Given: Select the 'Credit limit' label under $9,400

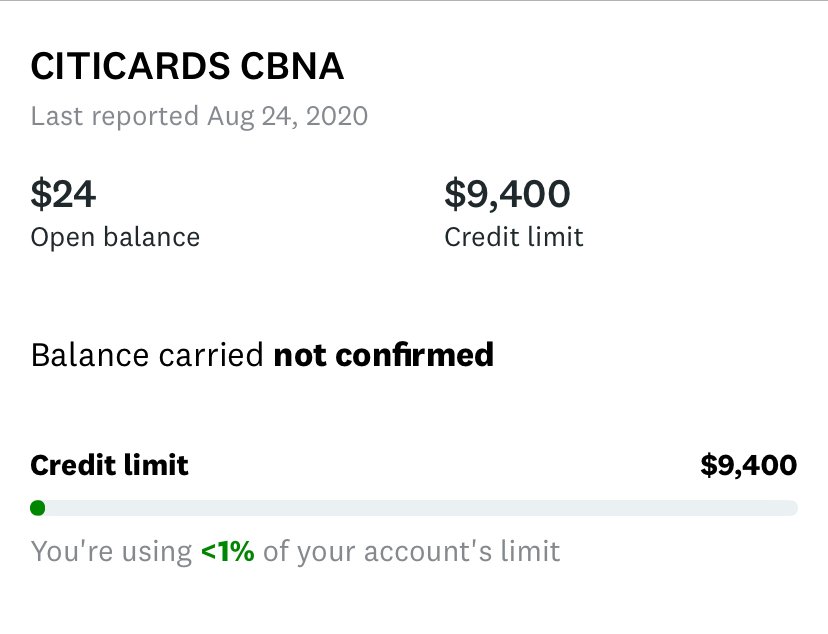Looking at the screenshot, I should (513, 237).
